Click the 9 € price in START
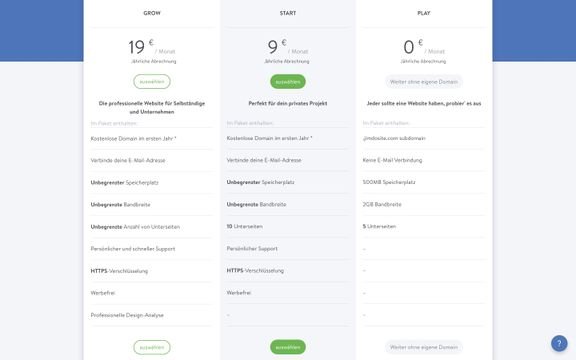This screenshot has height=360, width=576. 277,47
